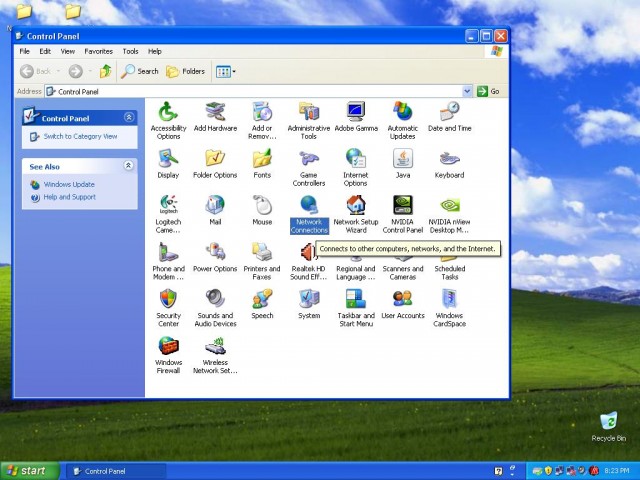Viewport: 640px width, 480px height.
Task: Click the Address bar field
Action: tap(258, 91)
